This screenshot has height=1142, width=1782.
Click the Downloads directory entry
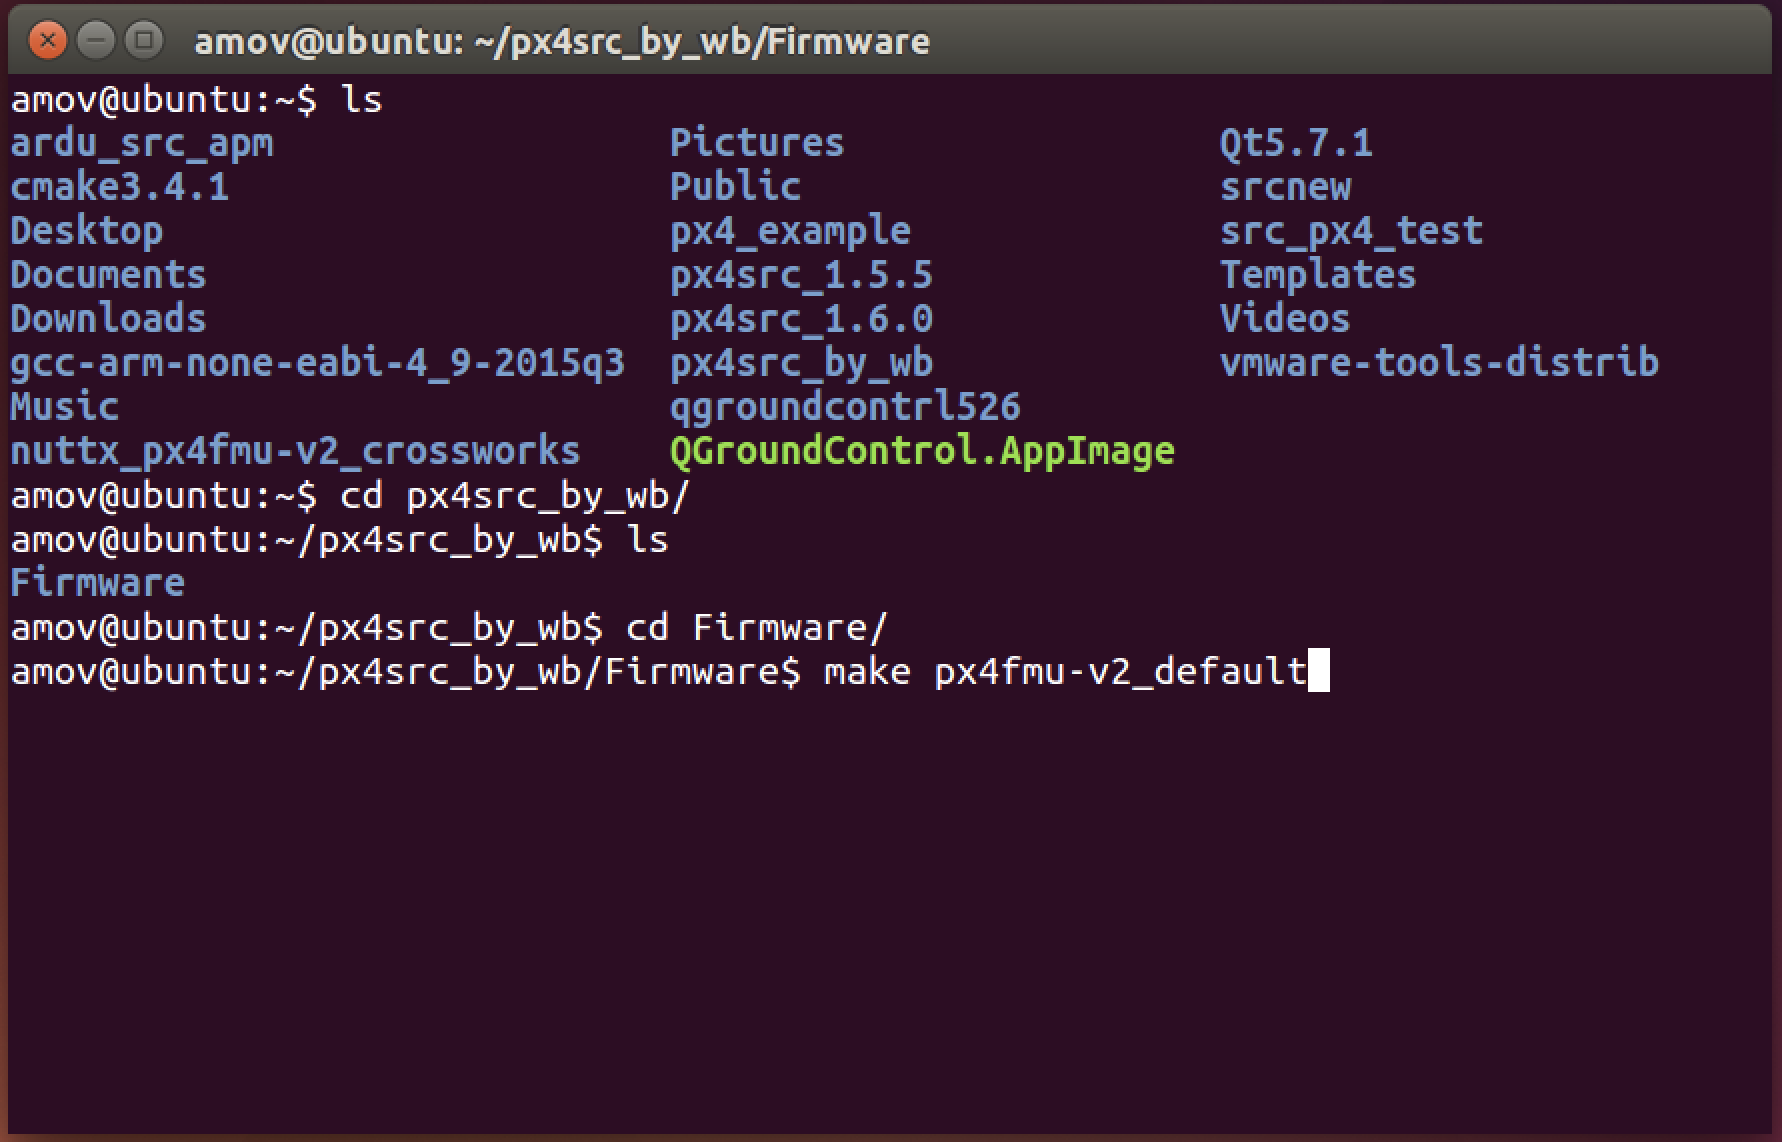108,318
